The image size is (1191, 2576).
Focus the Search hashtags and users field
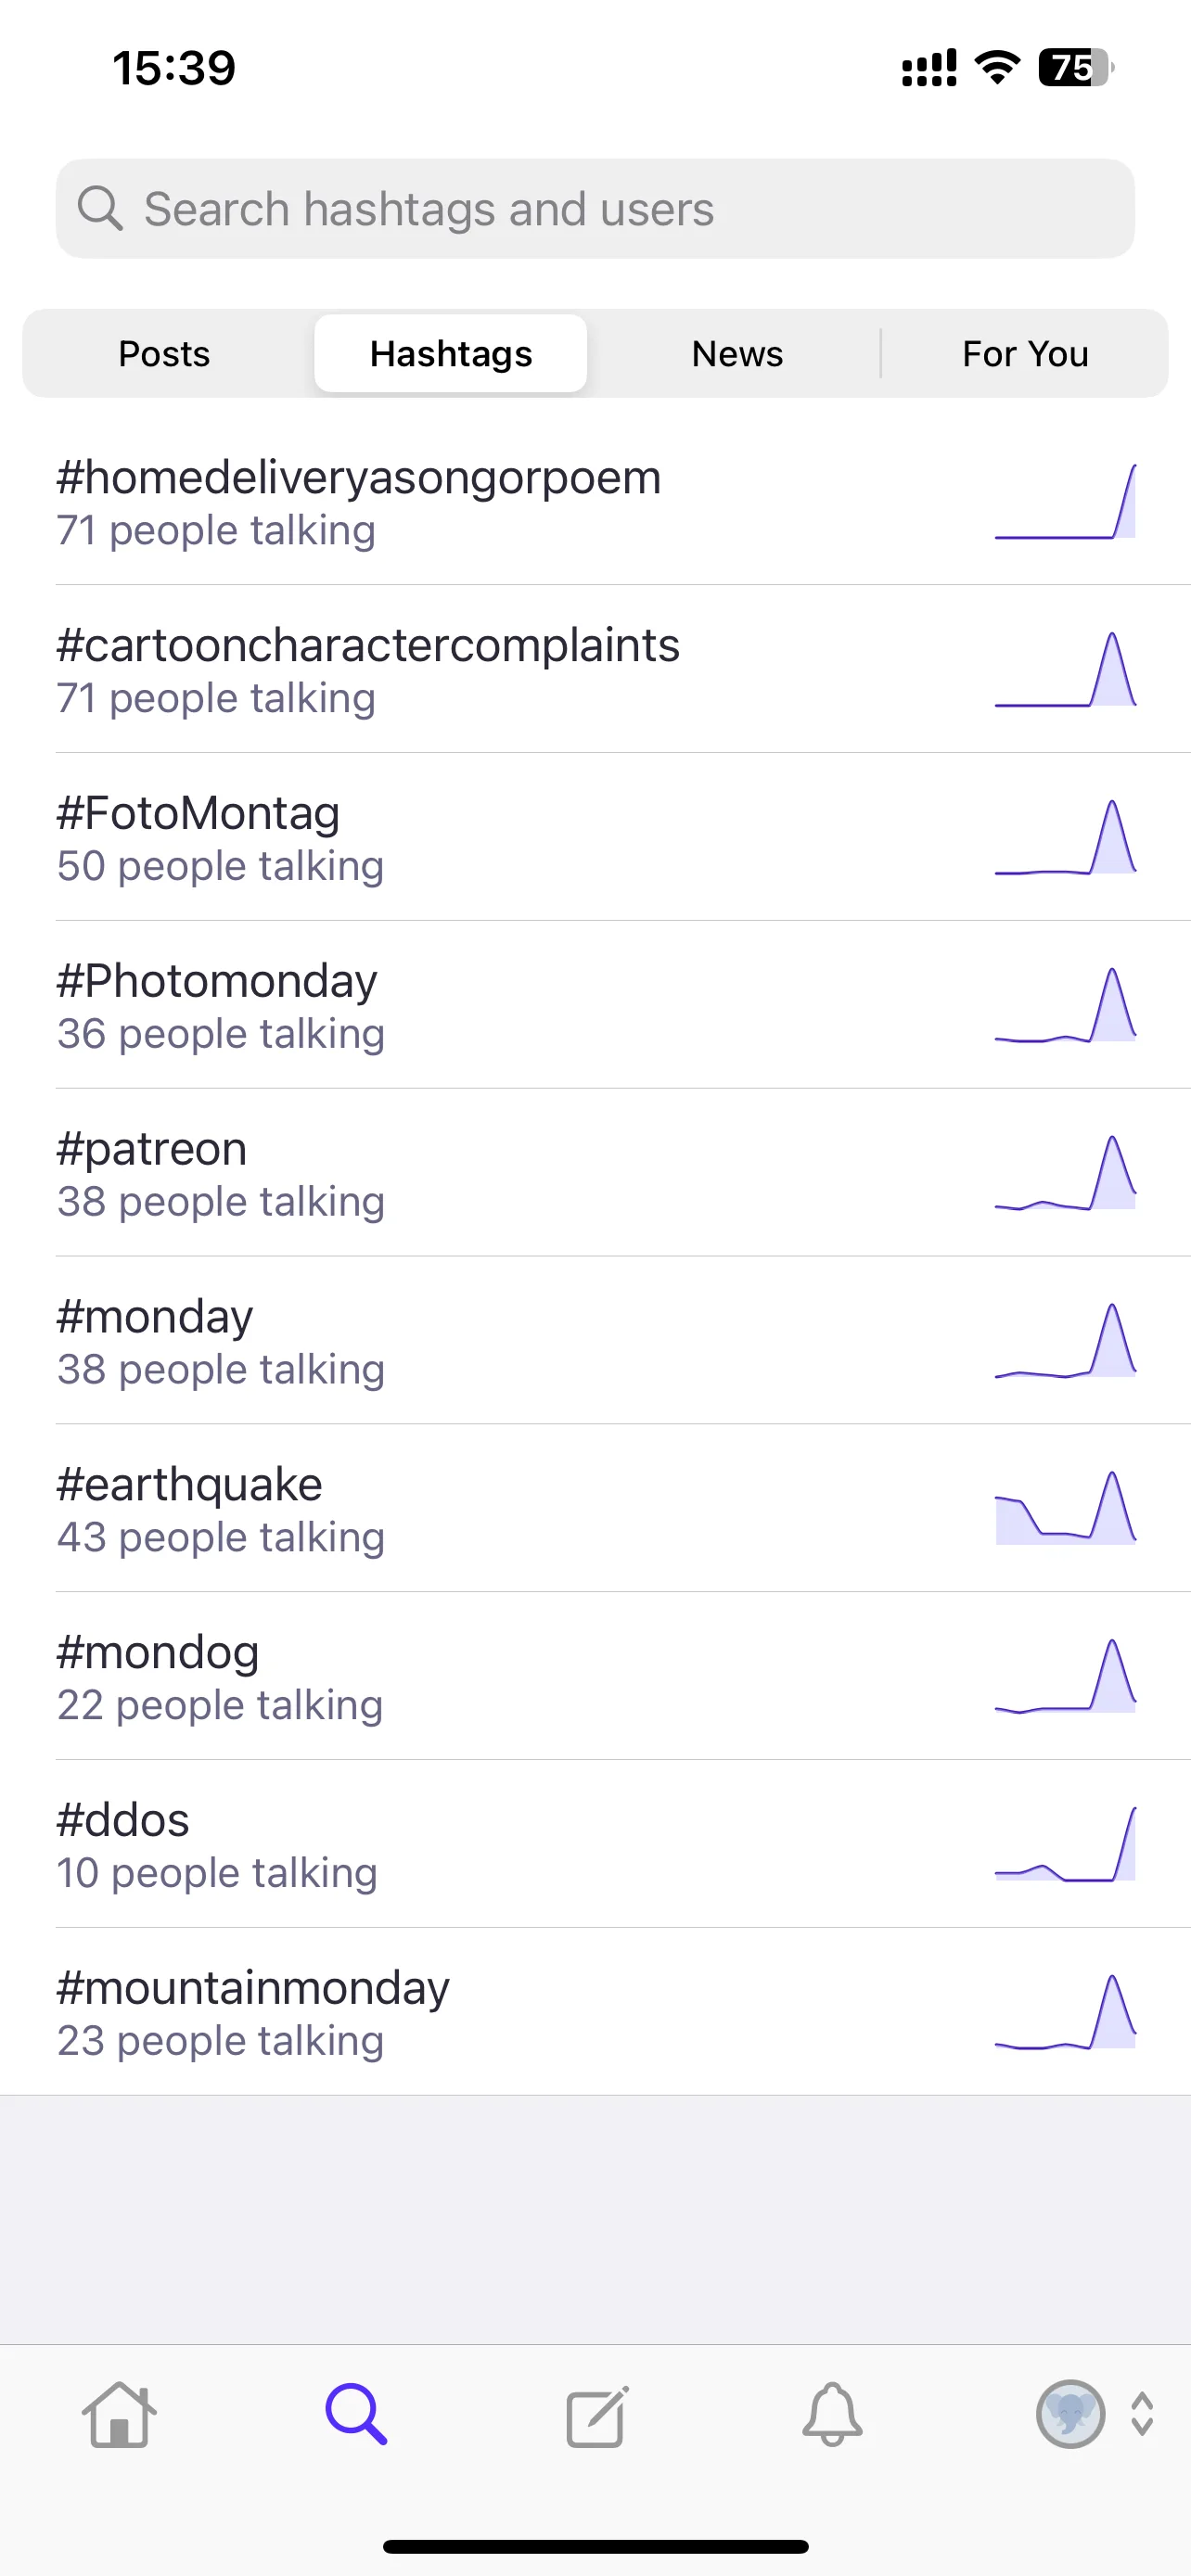tap(595, 209)
